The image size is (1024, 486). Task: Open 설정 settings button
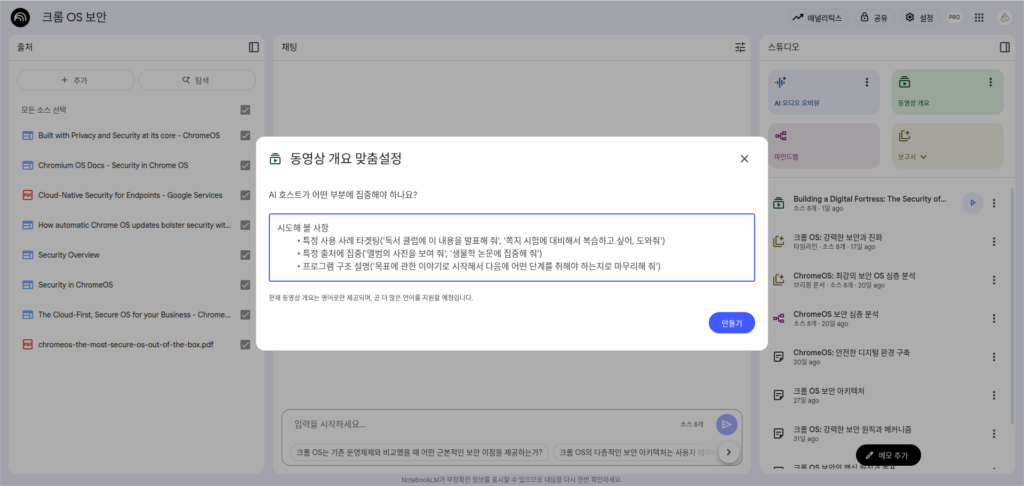pyautogui.click(x=919, y=18)
